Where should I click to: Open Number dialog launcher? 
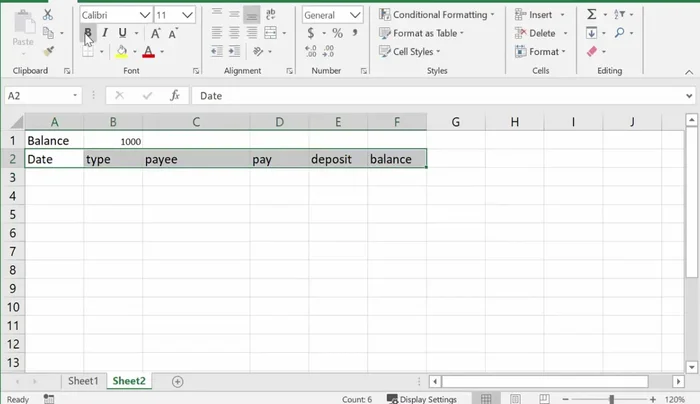pos(364,71)
